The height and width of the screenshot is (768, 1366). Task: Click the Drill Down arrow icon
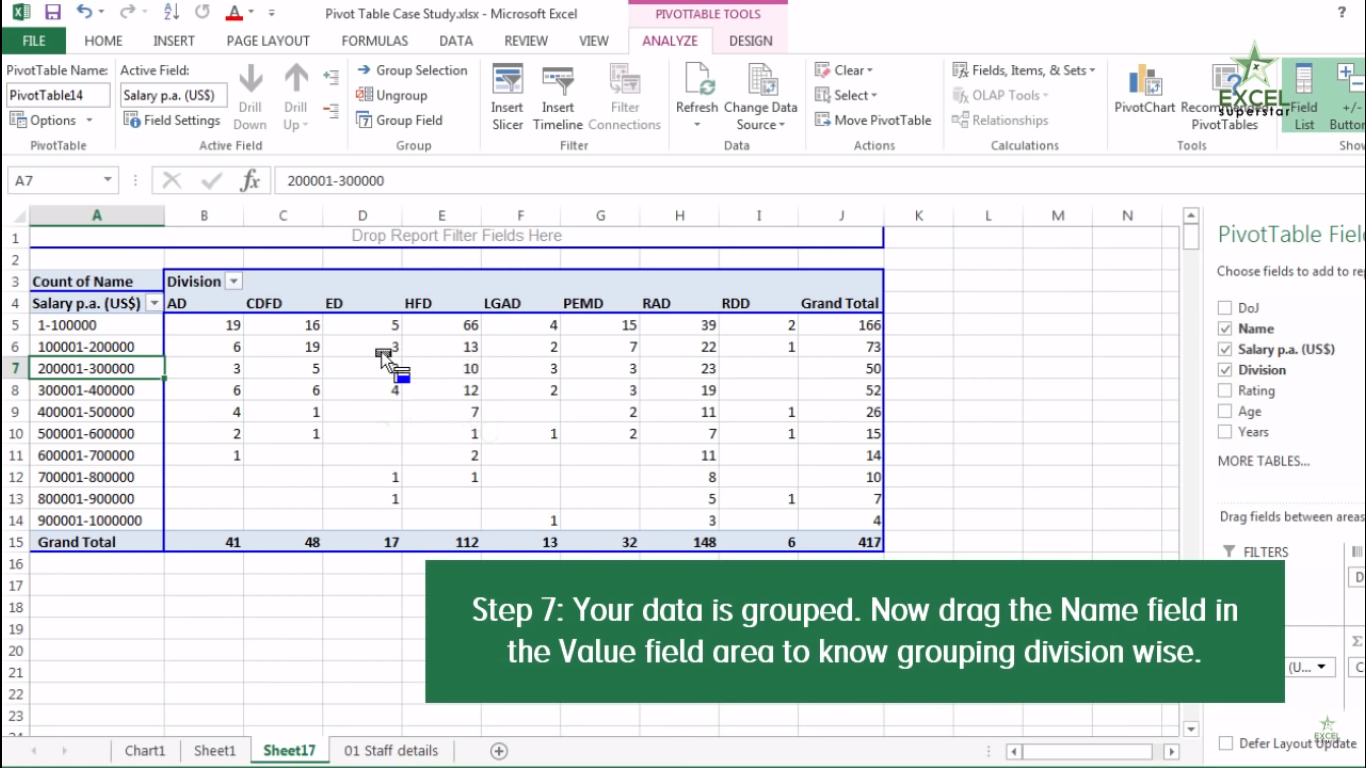250,79
